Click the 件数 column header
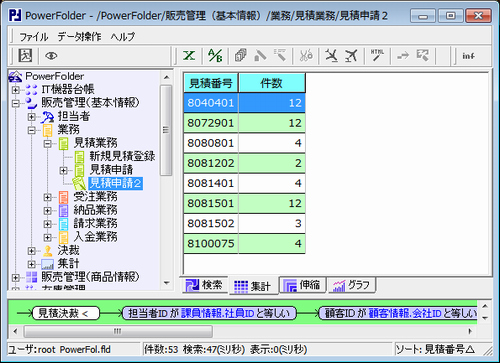 coord(272,83)
